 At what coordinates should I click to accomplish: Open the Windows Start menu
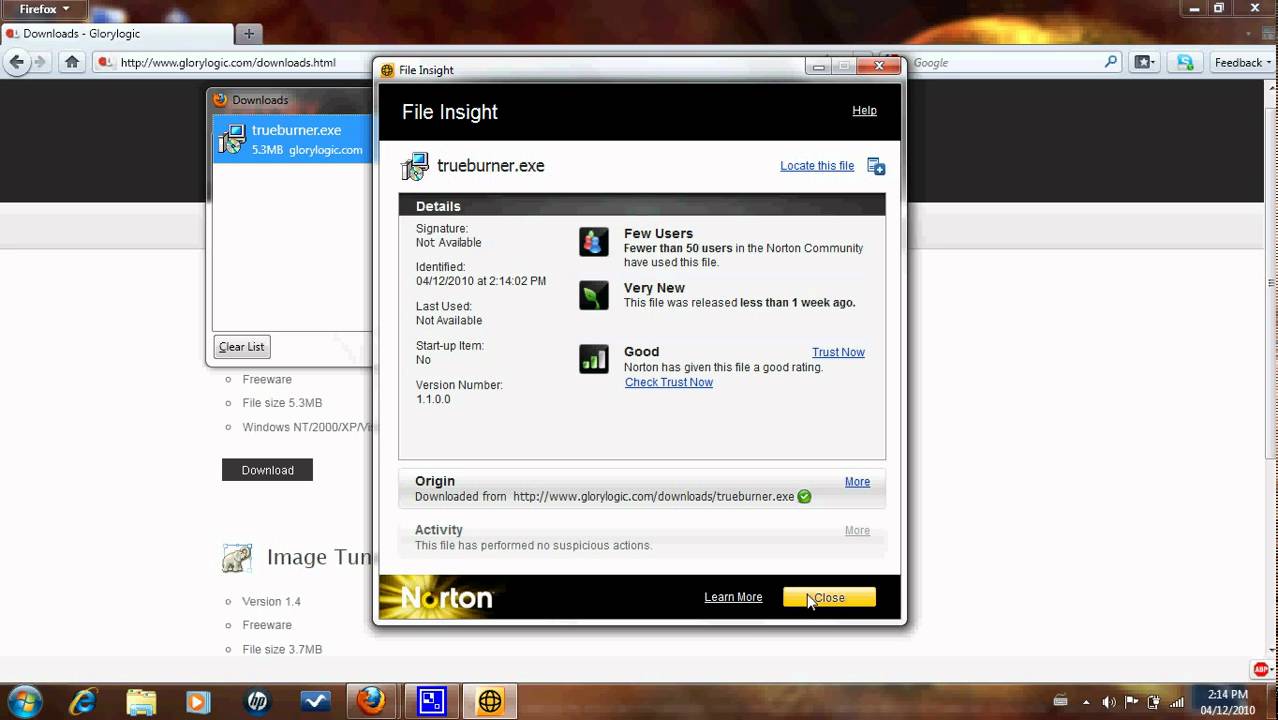coord(26,701)
